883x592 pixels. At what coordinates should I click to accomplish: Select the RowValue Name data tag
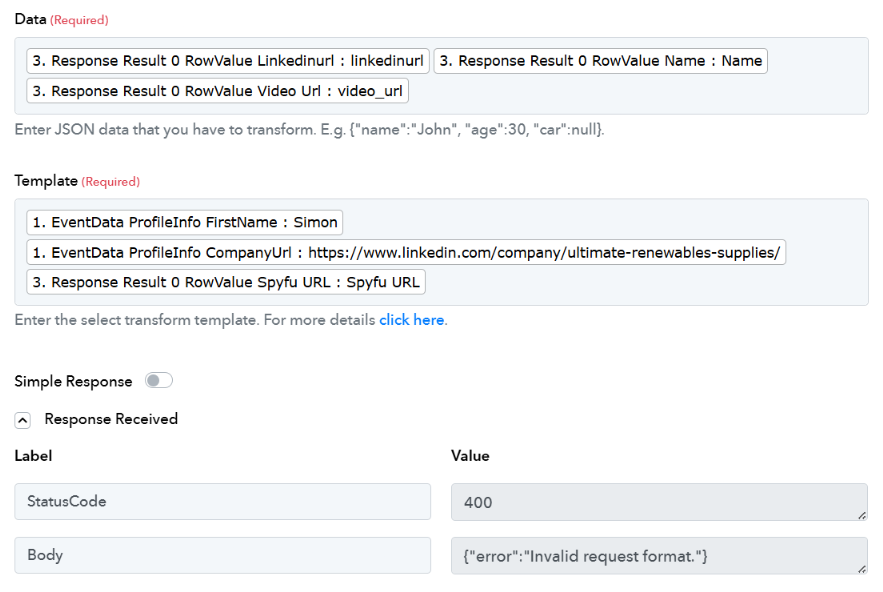click(x=600, y=61)
